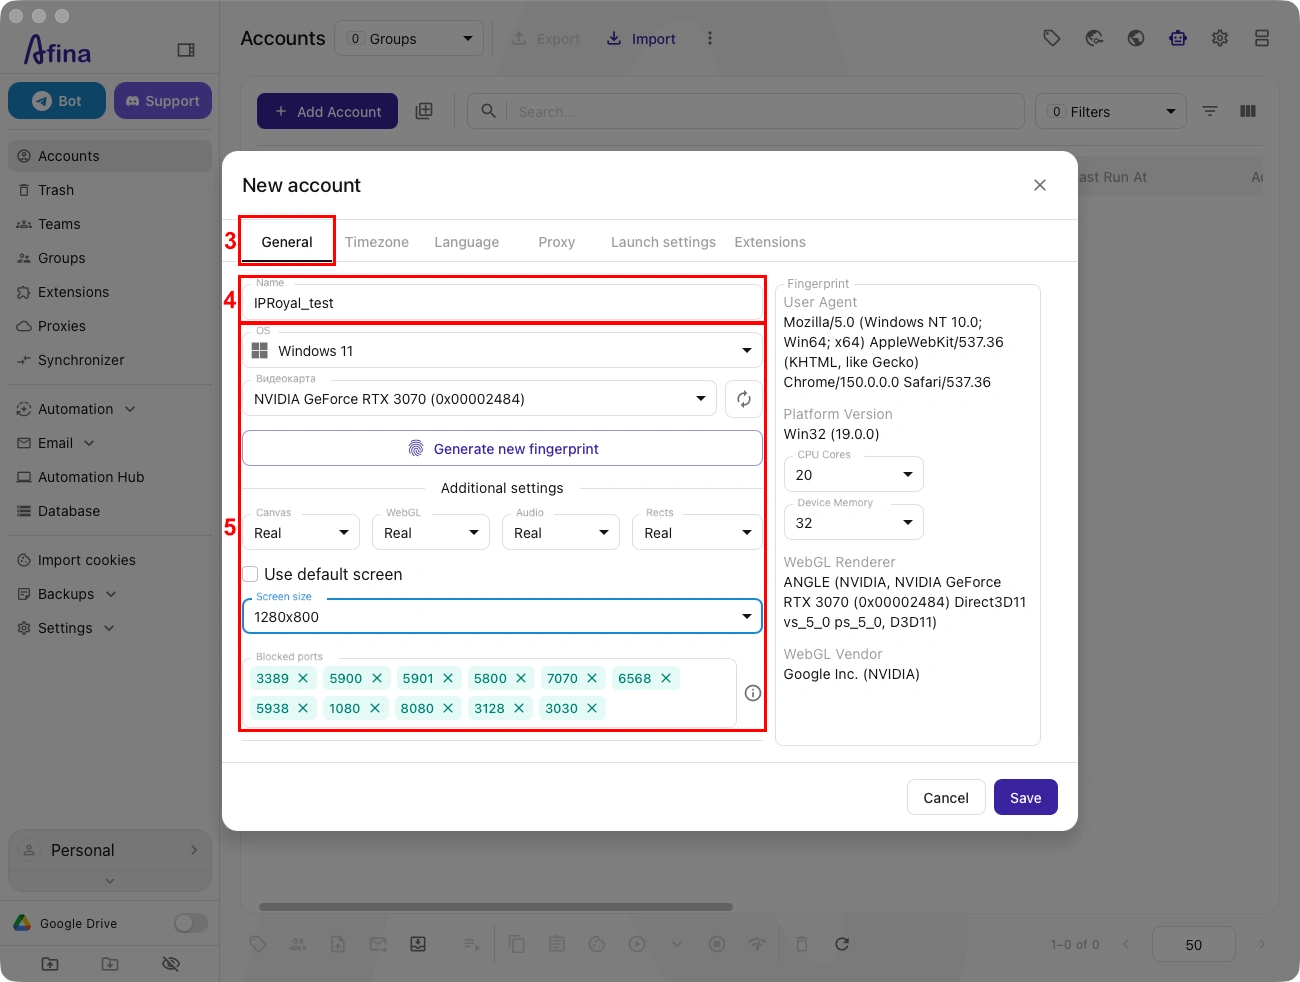
Task: Close the New account dialog
Action: [x=1040, y=185]
